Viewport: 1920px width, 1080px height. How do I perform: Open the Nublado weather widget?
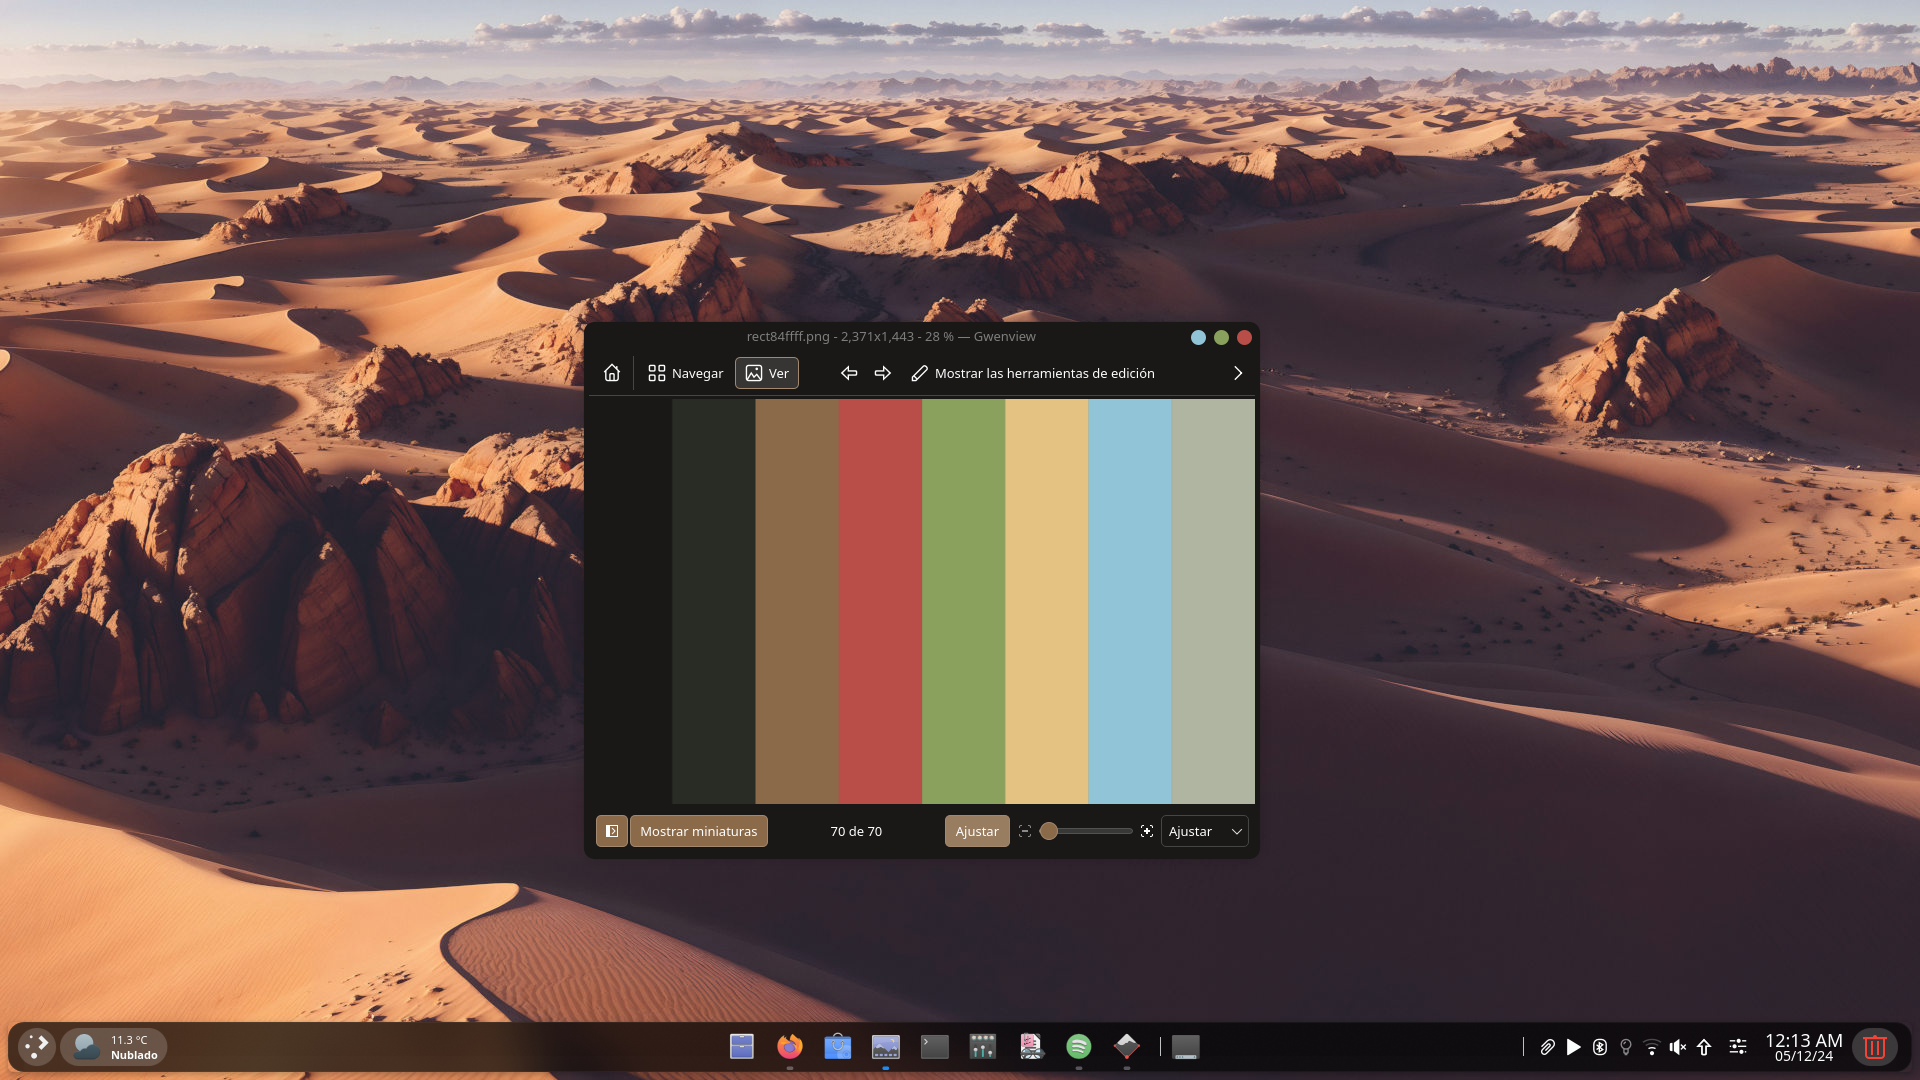(x=114, y=1047)
